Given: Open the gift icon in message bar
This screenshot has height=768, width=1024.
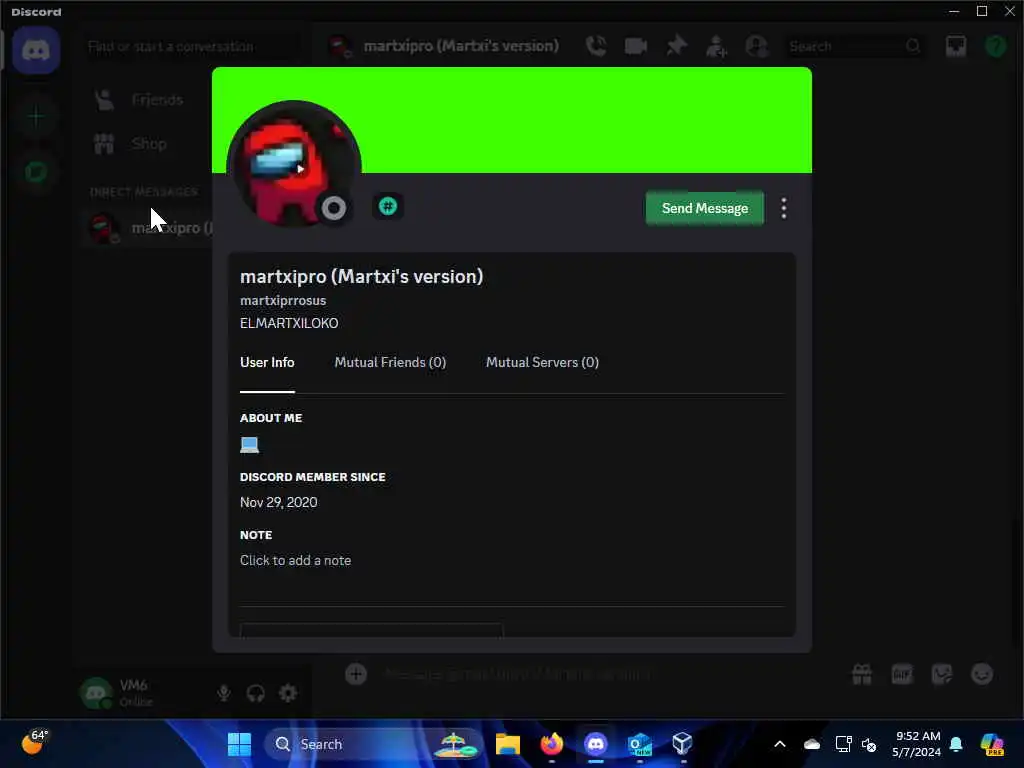Looking at the screenshot, I should pos(862,674).
